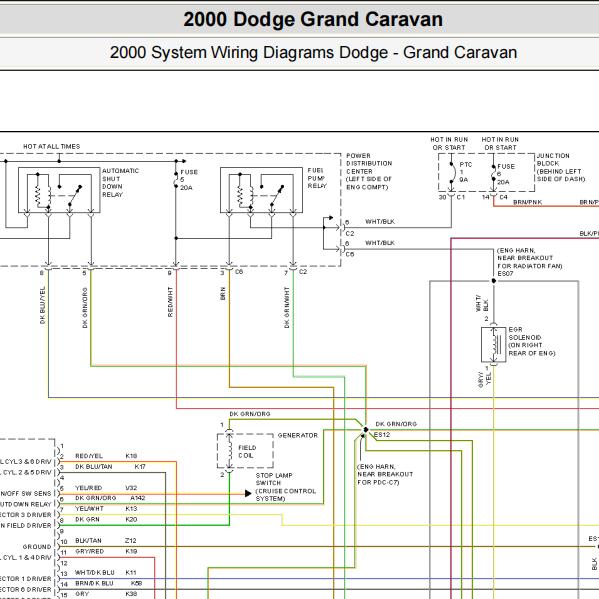The image size is (599, 599).
Task: Select "NEAR BREAKOUT FOR PDC-C7" note
Action: tap(385, 478)
